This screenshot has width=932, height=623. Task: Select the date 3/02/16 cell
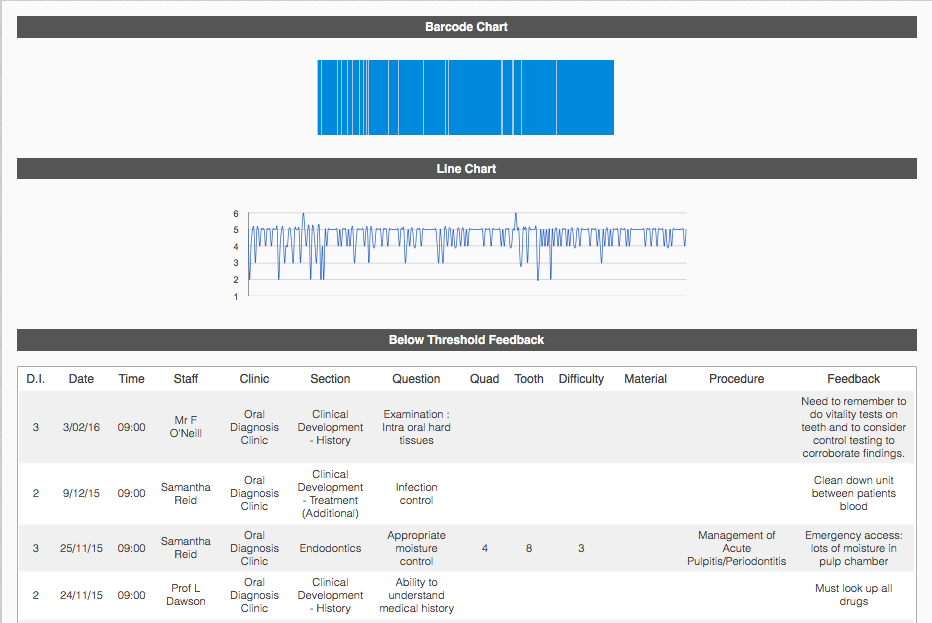coord(81,427)
